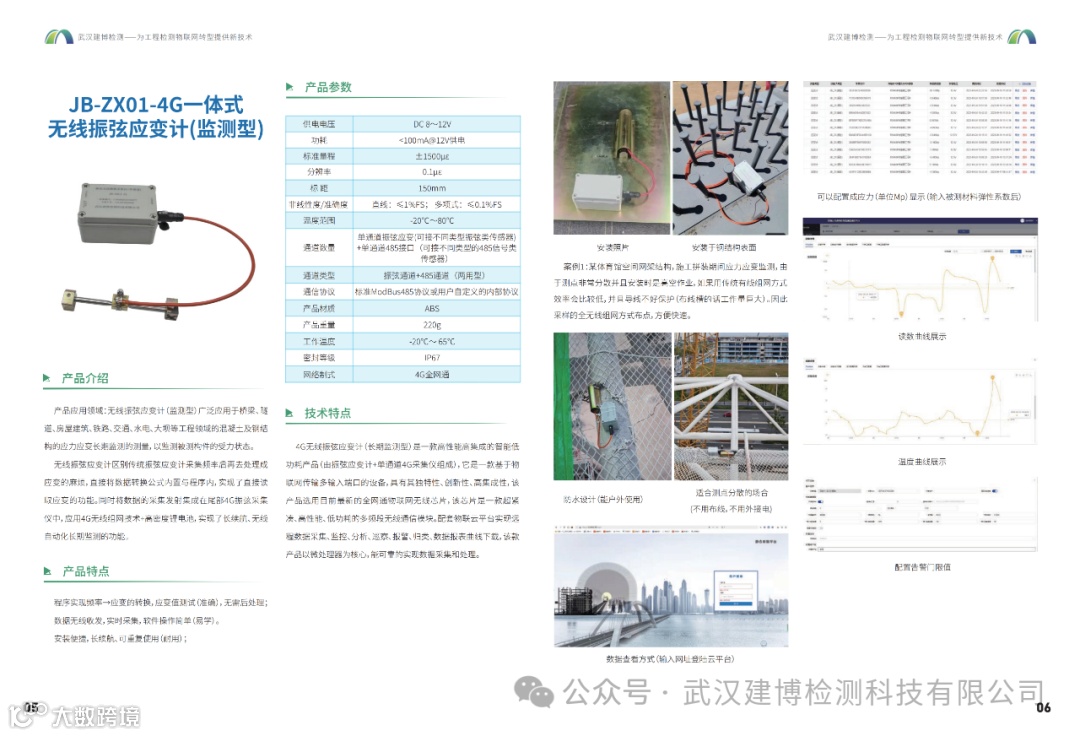Open the 防水设计 outdoor photo
The image size is (1080, 736).
612,406
